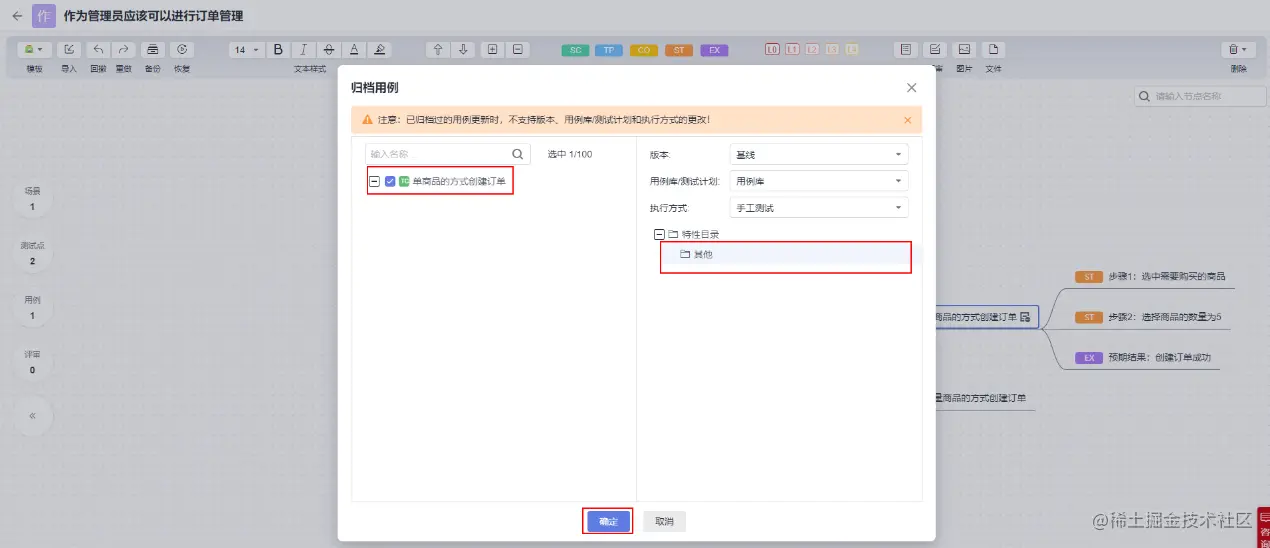The height and width of the screenshot is (548, 1270).
Task: Select the green SC tag
Action: (x=575, y=50)
